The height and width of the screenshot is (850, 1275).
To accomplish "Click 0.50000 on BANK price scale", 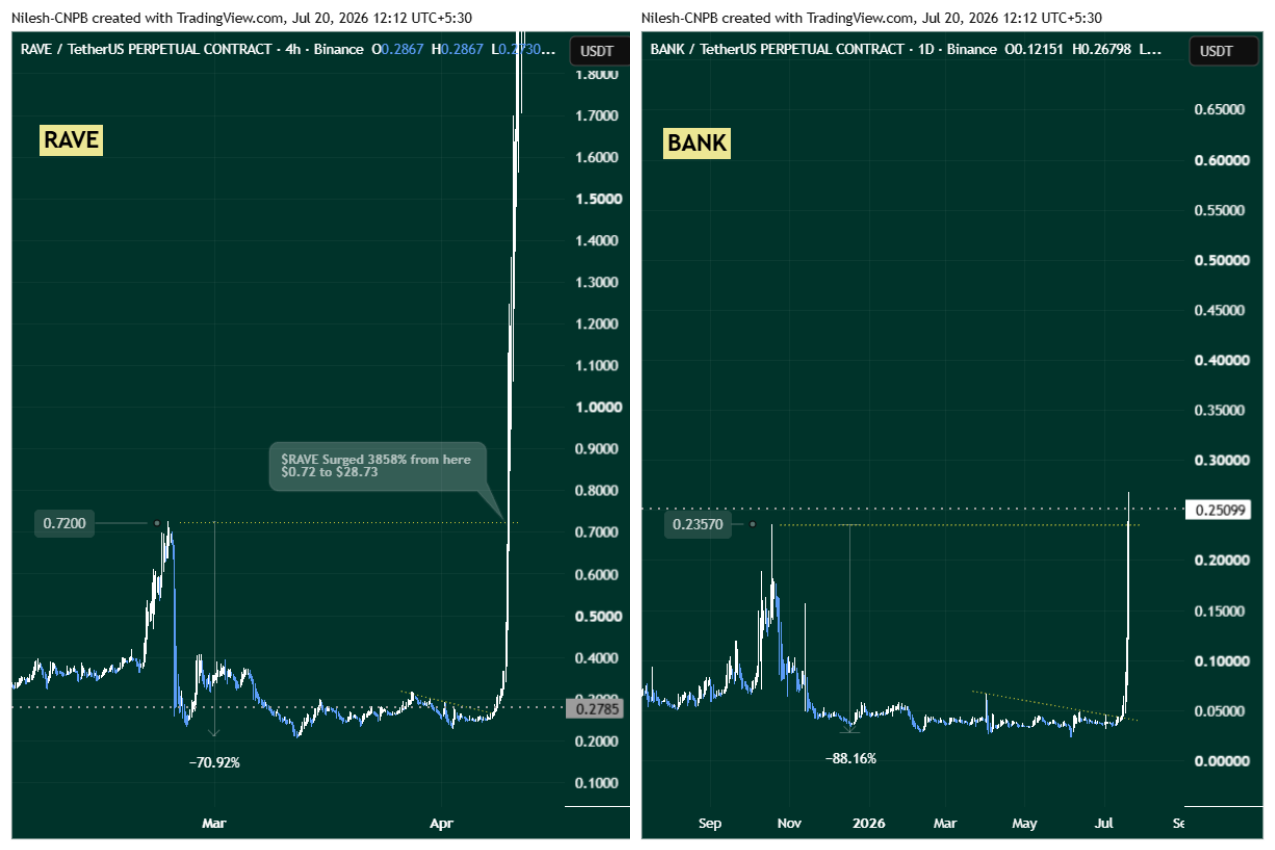I will [1220, 260].
